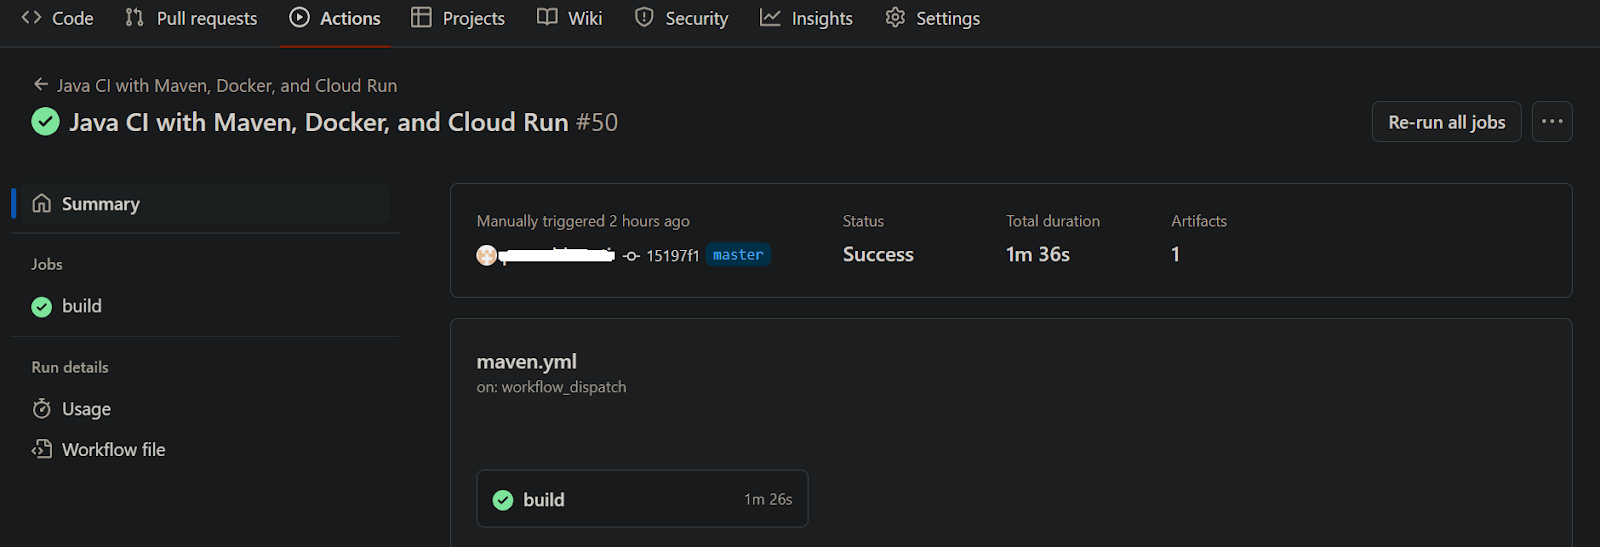Click 'on: workflow_dispatch' text

click(551, 387)
